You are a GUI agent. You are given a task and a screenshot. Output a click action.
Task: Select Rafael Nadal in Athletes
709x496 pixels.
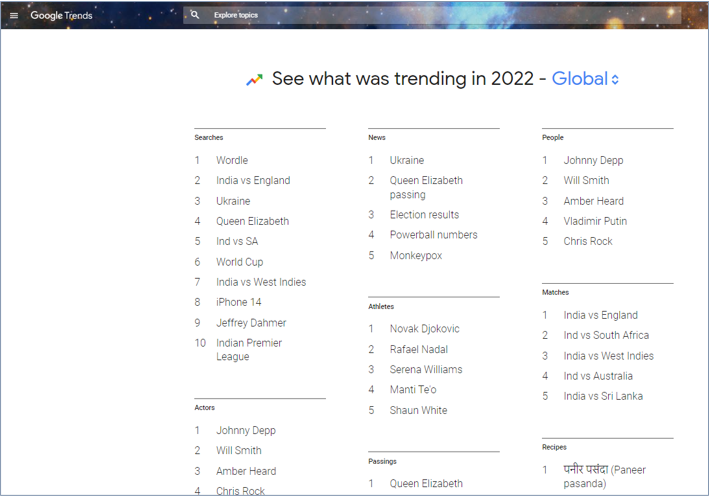(x=419, y=350)
